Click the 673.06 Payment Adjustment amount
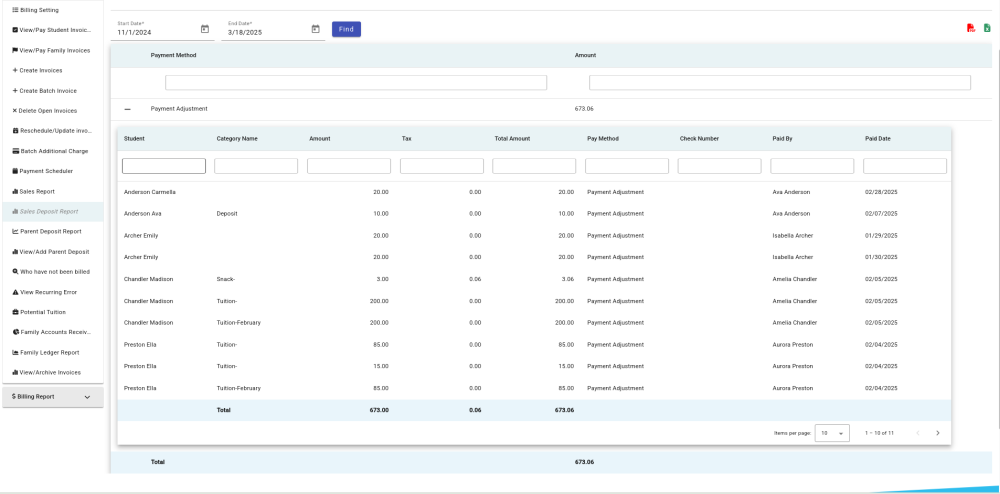Image resolution: width=1000 pixels, height=494 pixels. [x=584, y=109]
